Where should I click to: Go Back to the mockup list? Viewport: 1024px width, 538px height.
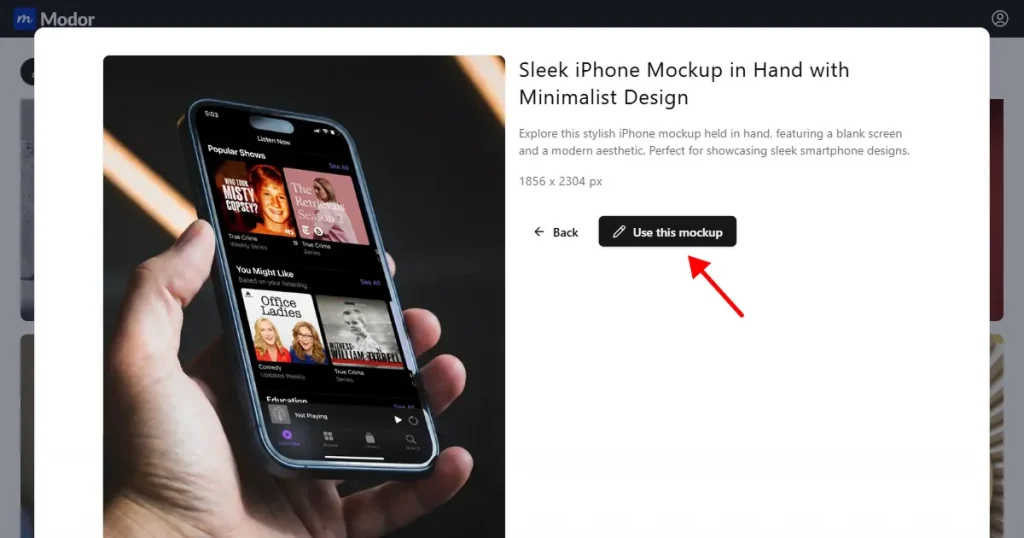[x=556, y=232]
